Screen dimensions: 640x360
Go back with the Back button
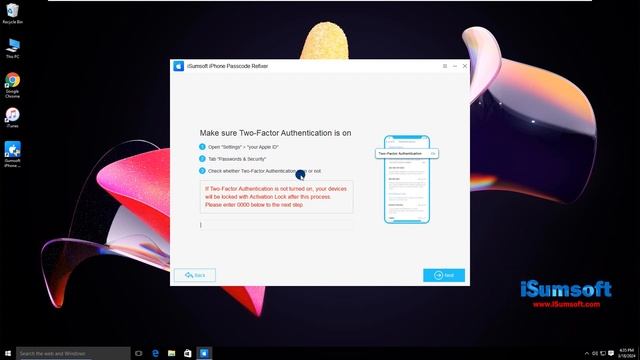point(195,275)
